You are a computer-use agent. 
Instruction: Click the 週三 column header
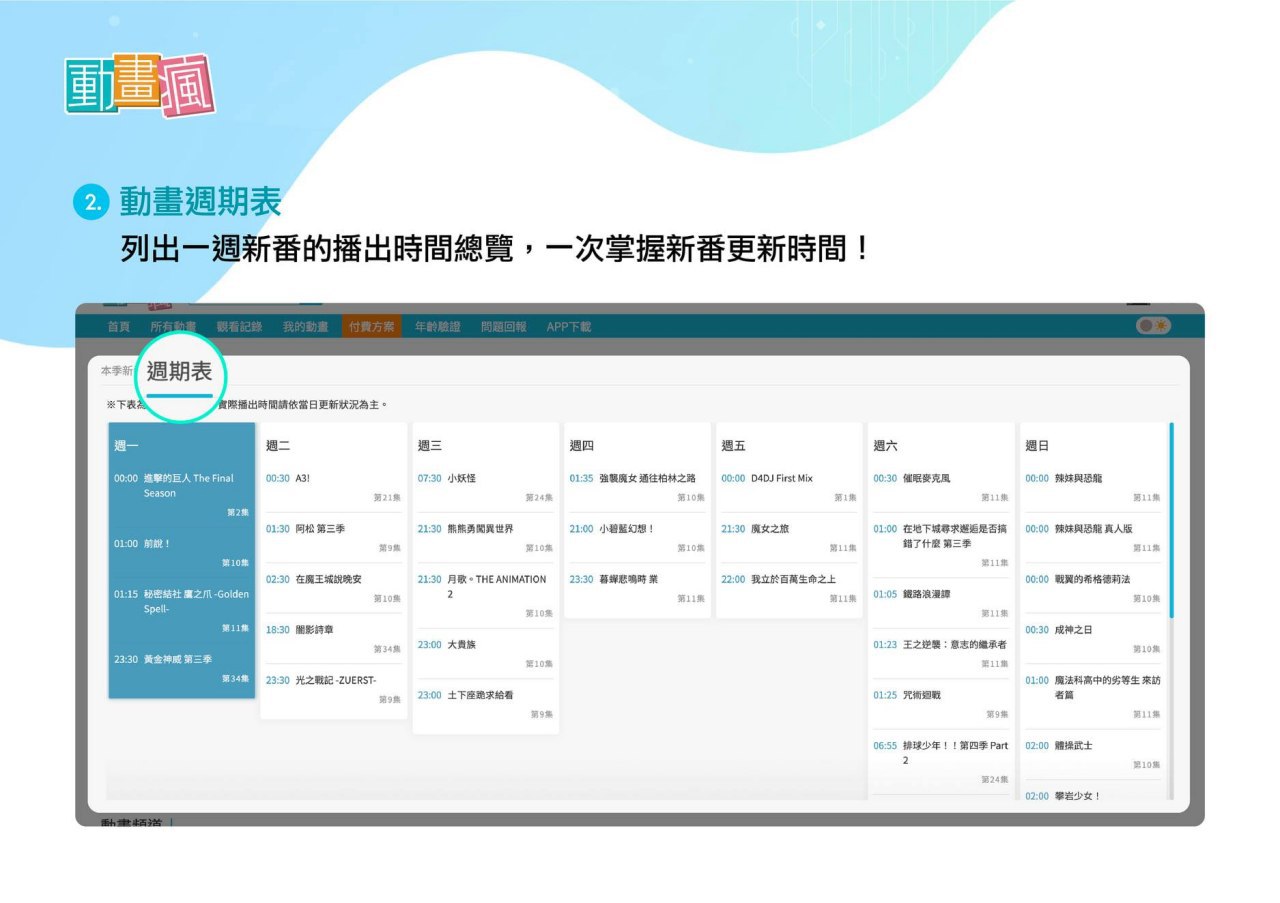pos(430,446)
